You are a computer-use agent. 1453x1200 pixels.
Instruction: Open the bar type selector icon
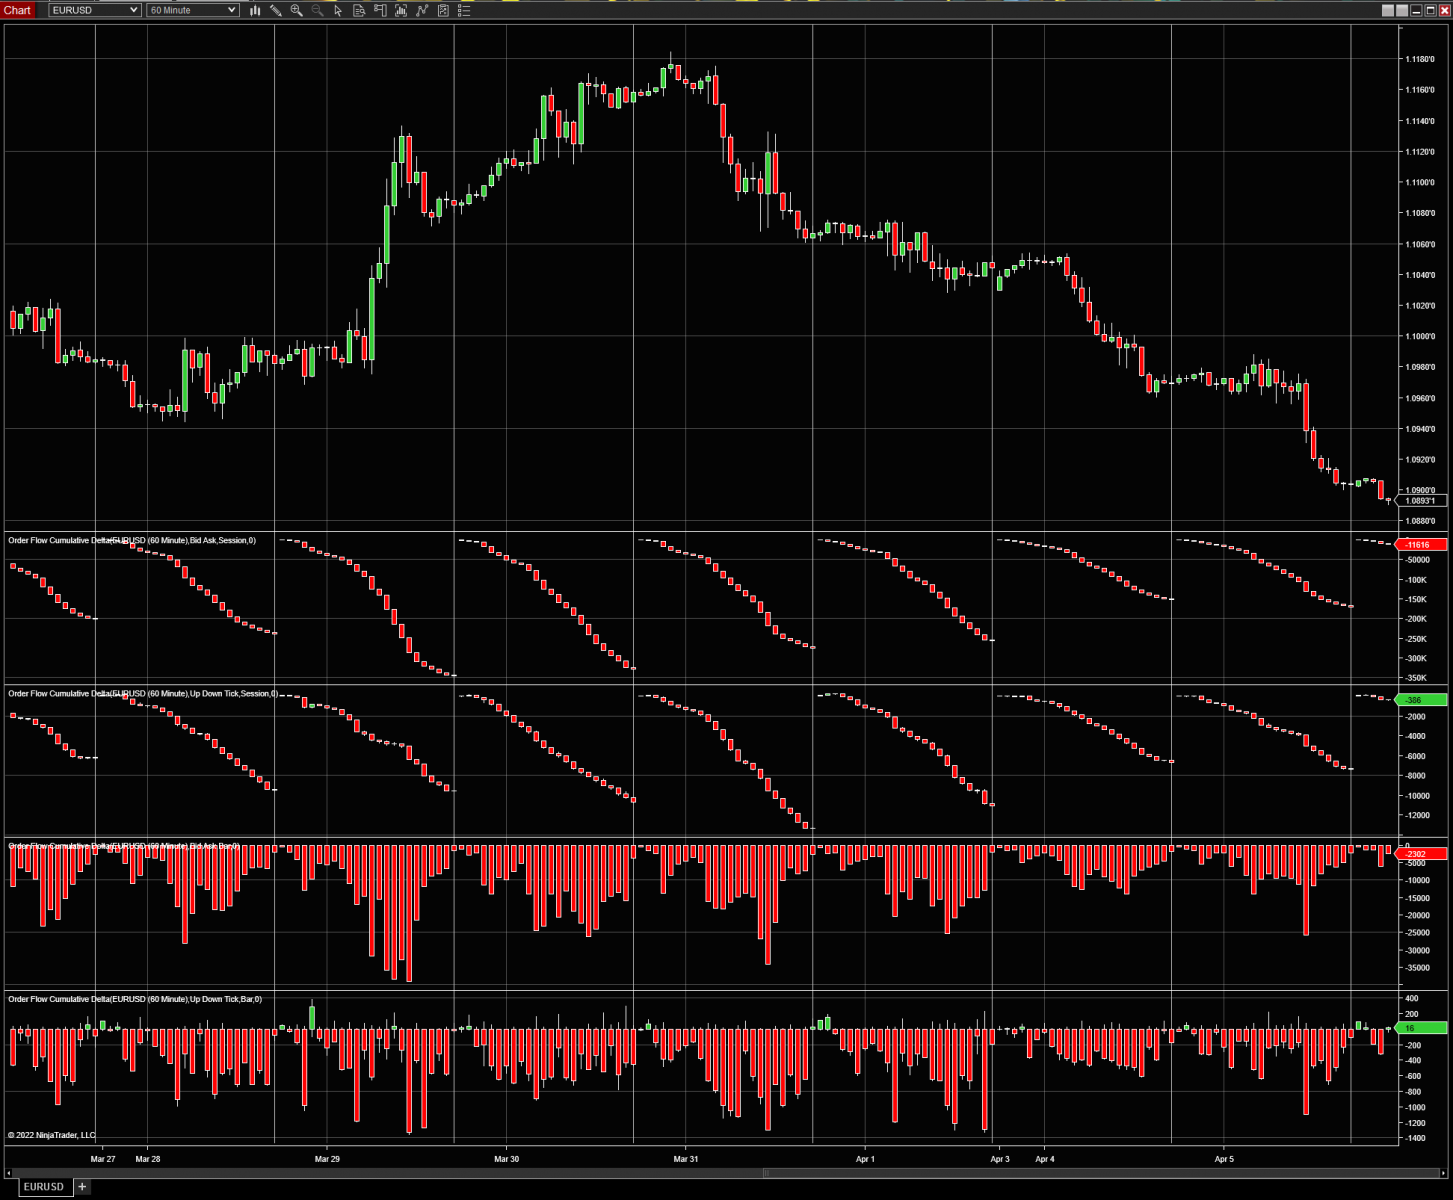click(255, 10)
